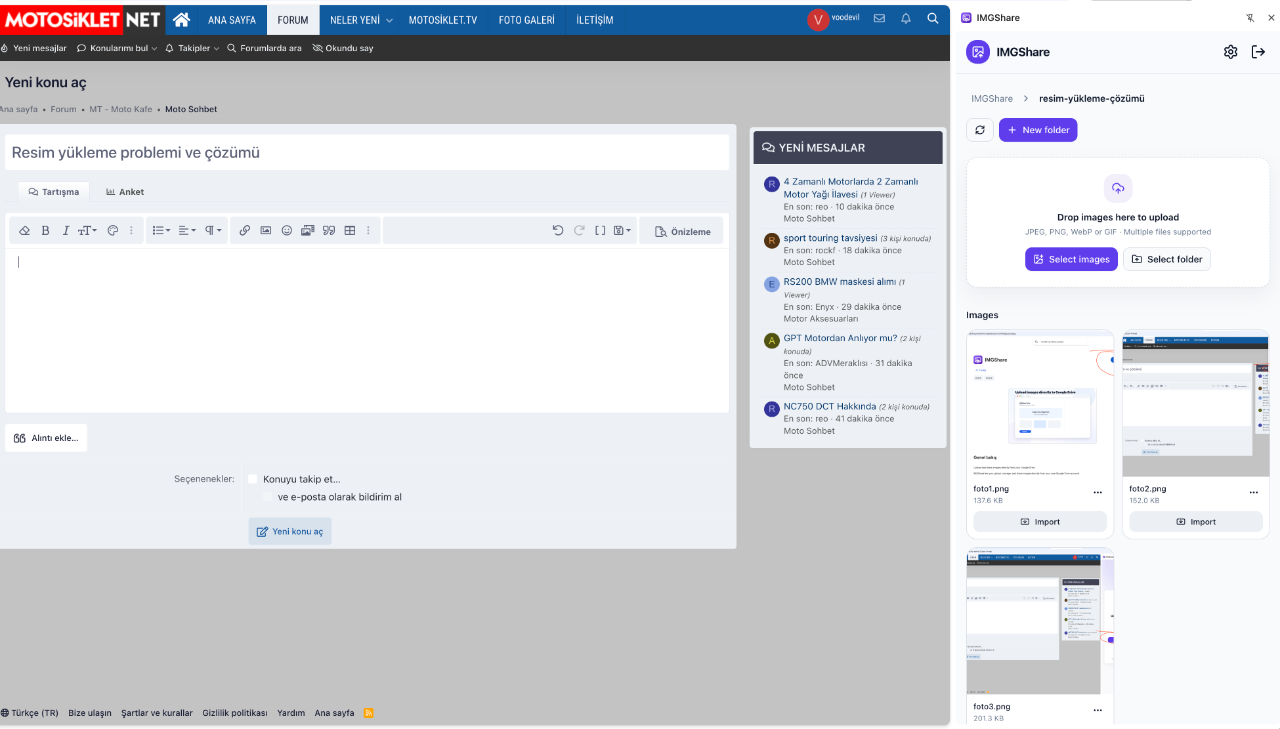This screenshot has width=1280, height=729.
Task: Open foto2.png three-dot options menu
Action: pyautogui.click(x=1253, y=492)
